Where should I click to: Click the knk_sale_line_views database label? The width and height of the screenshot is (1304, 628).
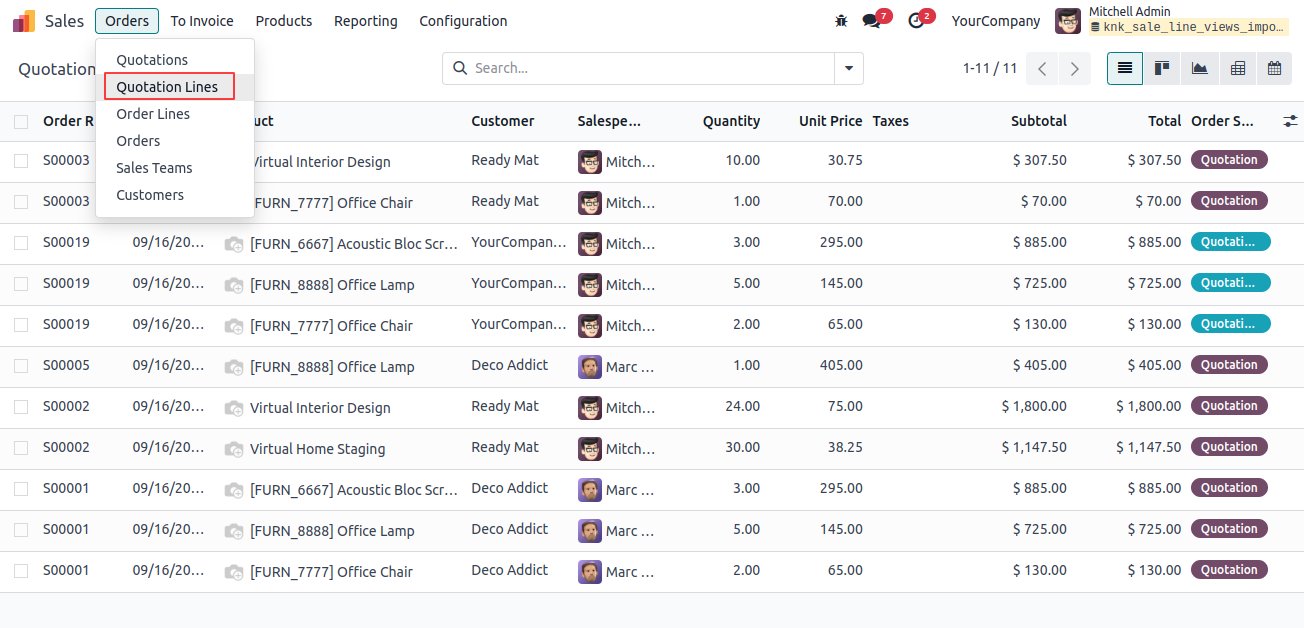pyautogui.click(x=1187, y=27)
